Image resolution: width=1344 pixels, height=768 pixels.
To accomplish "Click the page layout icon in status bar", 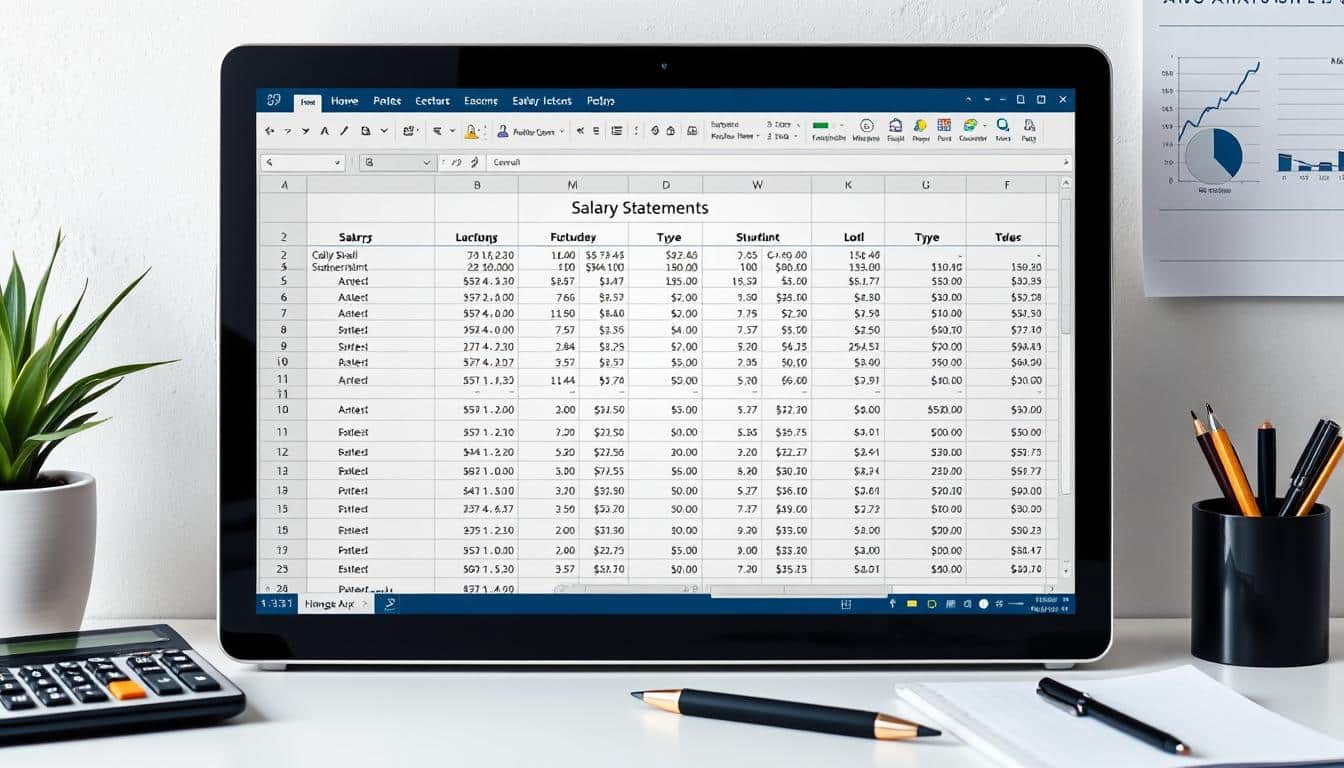I will [846, 604].
